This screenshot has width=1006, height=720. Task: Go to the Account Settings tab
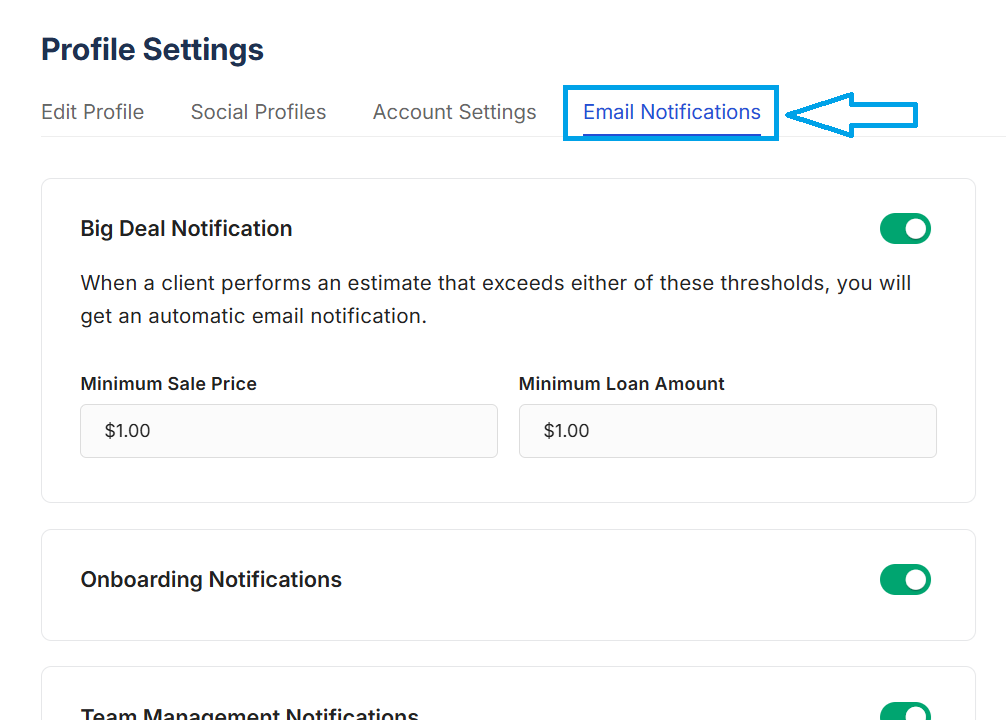(x=454, y=112)
